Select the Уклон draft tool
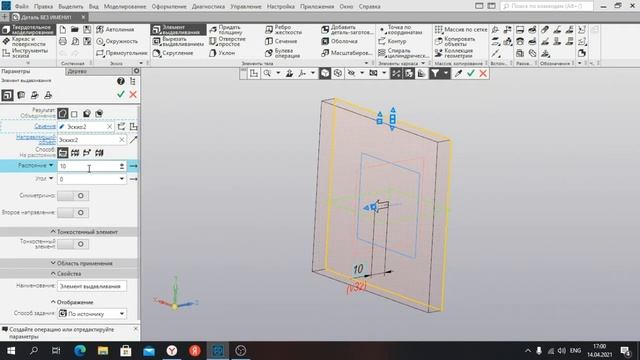Image resolution: width=640 pixels, height=360 pixels. click(x=222, y=53)
